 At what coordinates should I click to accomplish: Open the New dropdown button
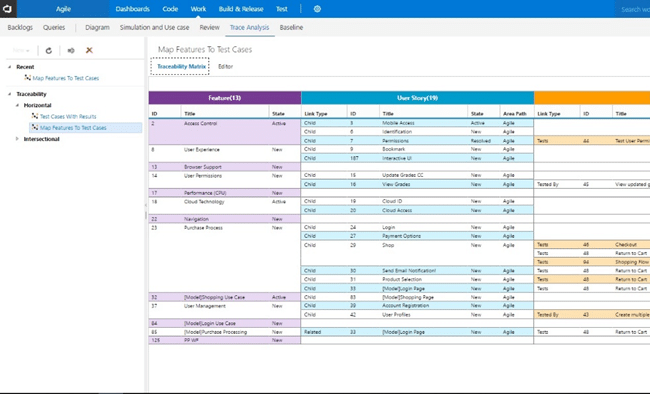[x=21, y=51]
